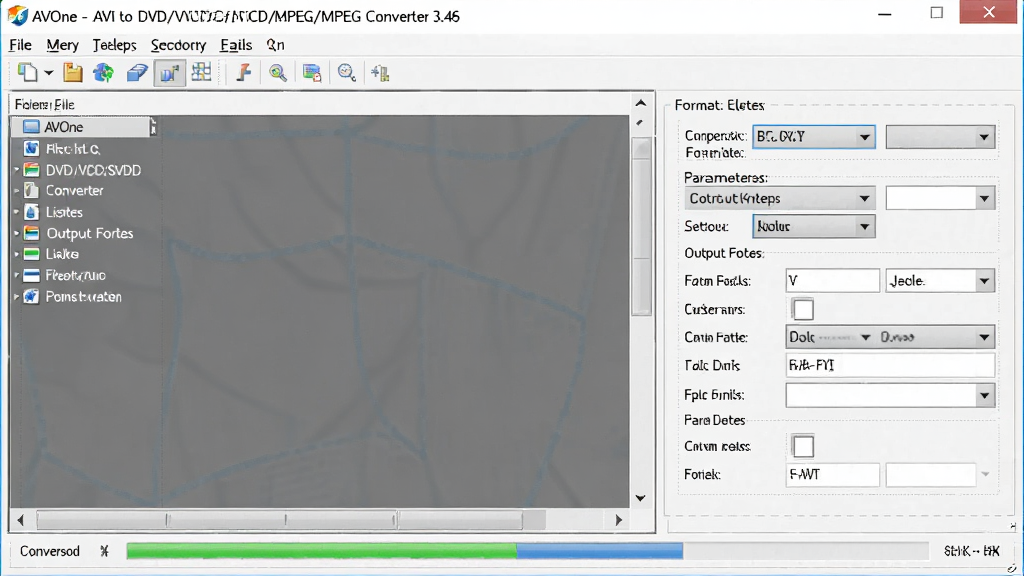Click the Fatm Fodls input field
The height and width of the screenshot is (576, 1024).
(x=833, y=281)
